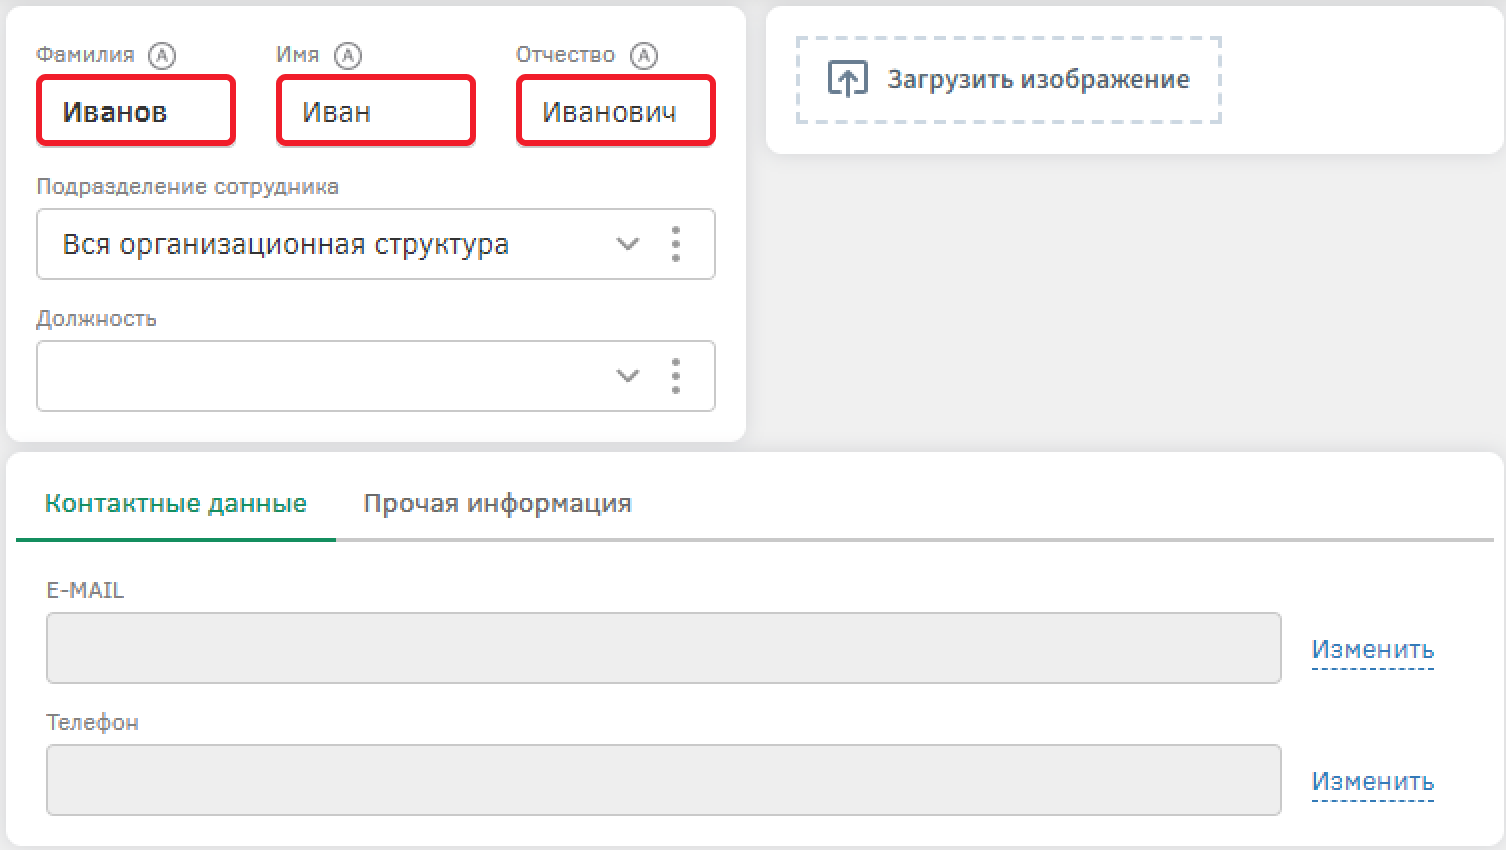
Task: Select 'Вся организационная структура' combo box text
Action: [286, 244]
